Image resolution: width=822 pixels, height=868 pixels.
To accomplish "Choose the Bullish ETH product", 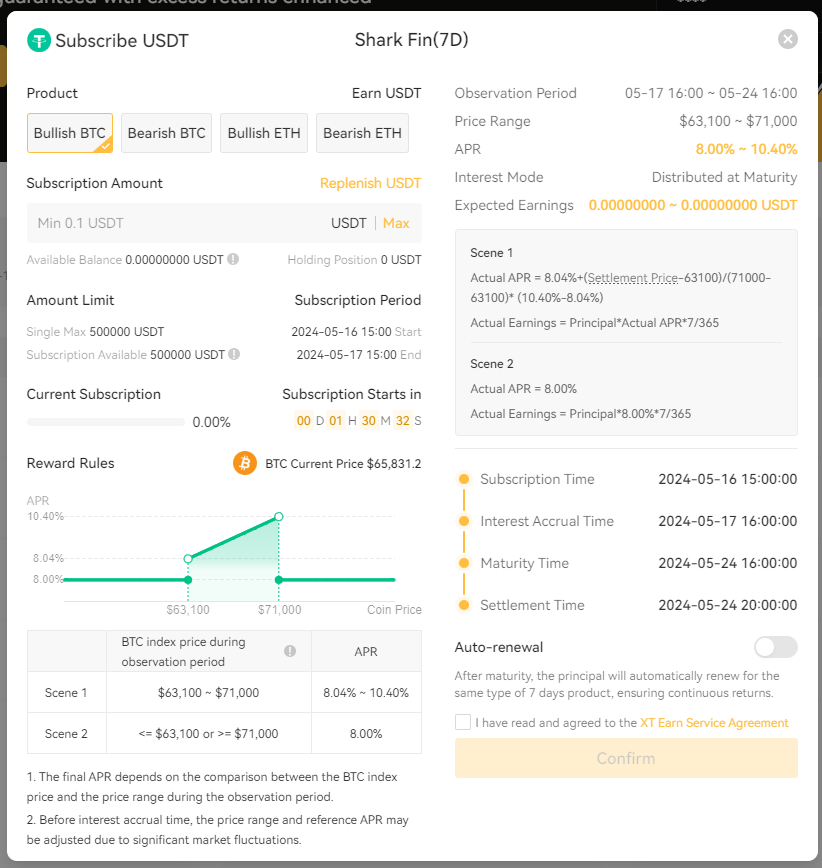I will pos(264,133).
